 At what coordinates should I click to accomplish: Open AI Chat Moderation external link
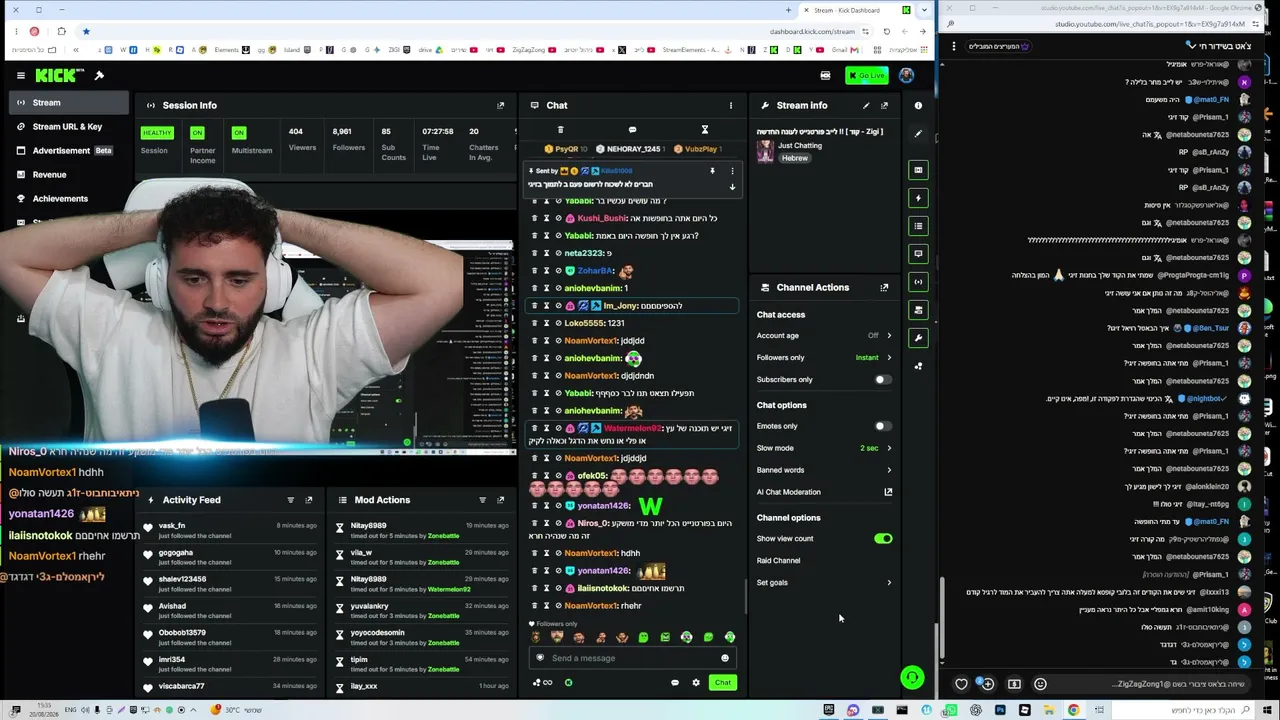(888, 492)
